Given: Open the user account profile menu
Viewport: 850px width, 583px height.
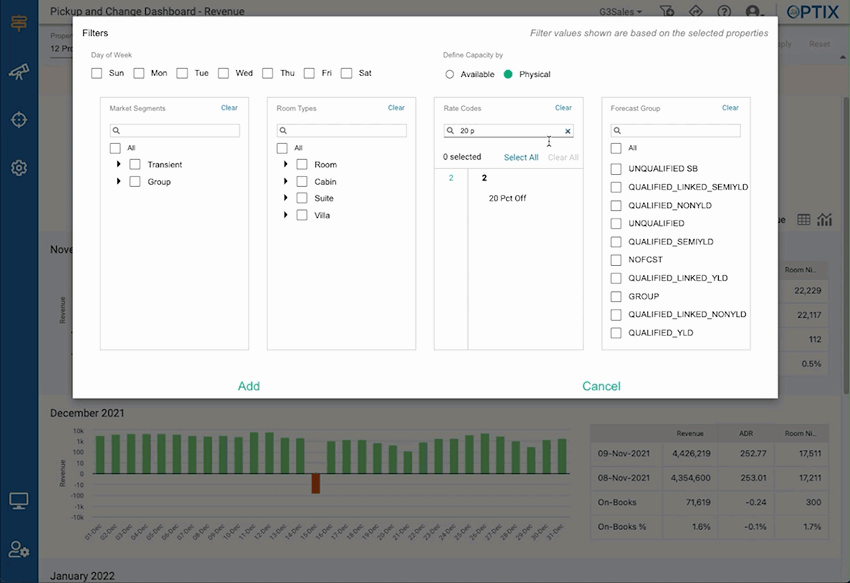Looking at the screenshot, I should 755,12.
